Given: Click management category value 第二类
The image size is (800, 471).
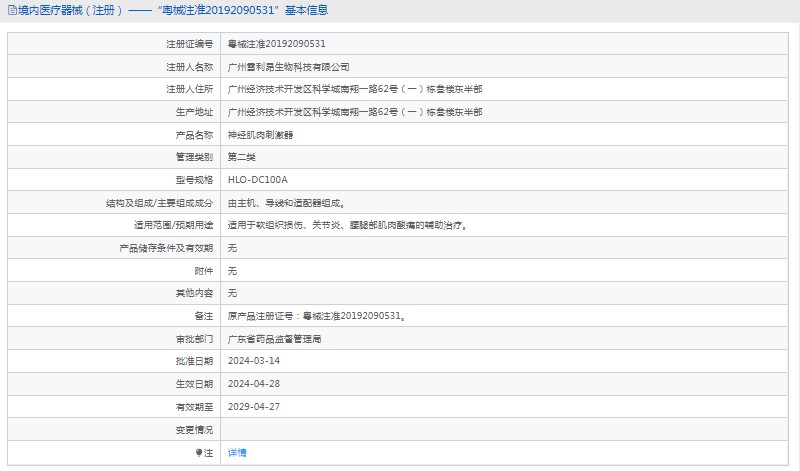Looking at the screenshot, I should pos(243,157).
